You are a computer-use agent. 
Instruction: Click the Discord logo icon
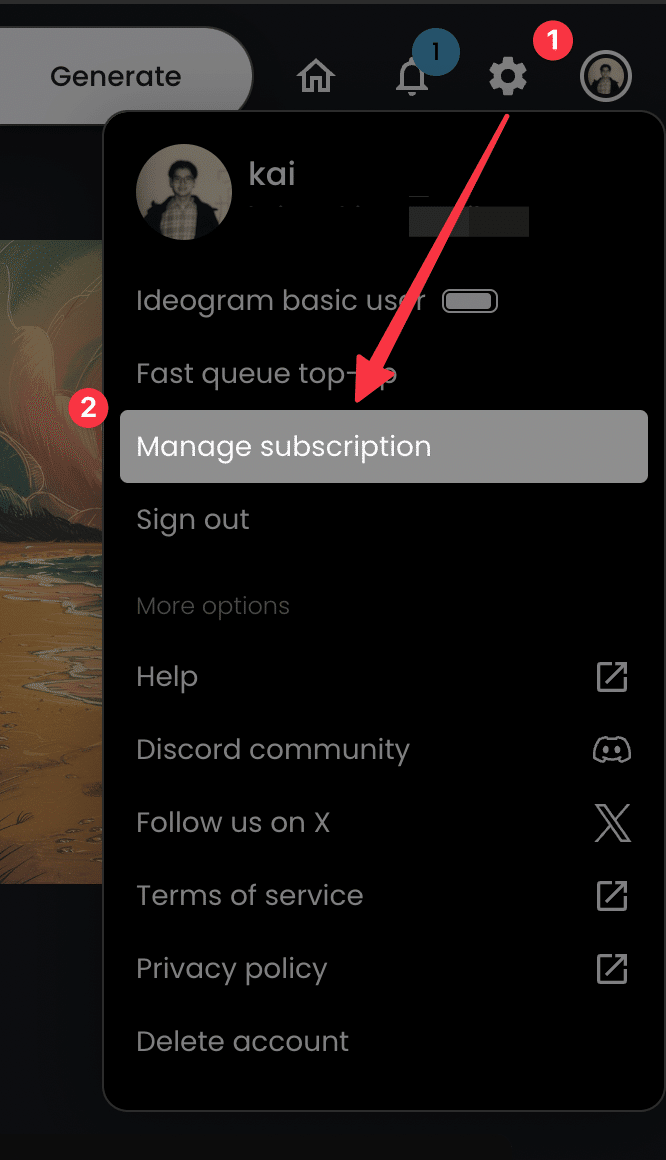pyautogui.click(x=612, y=749)
